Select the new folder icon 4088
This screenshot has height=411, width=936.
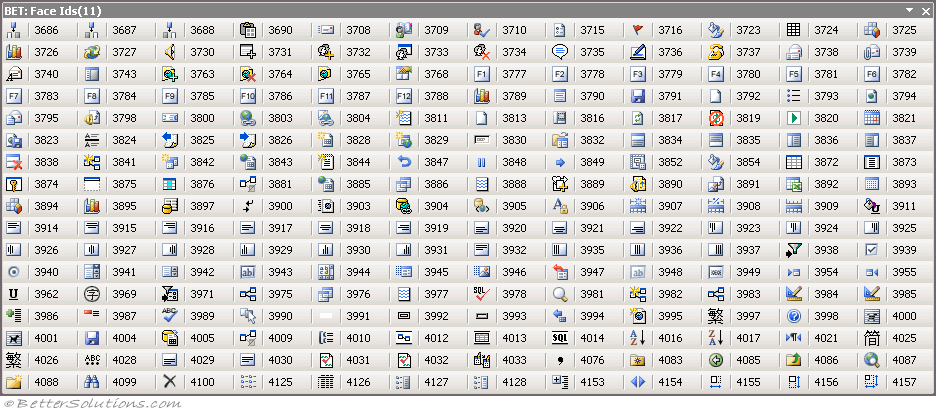pos(13,382)
